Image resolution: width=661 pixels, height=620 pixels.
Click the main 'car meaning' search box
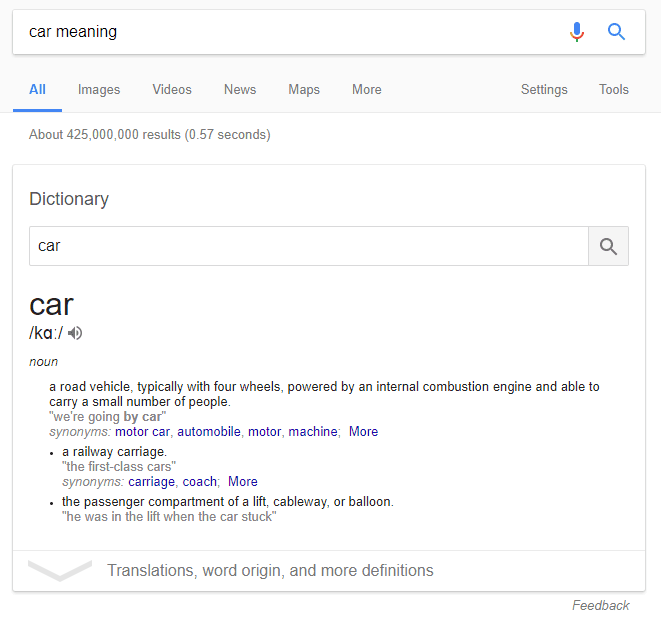(x=290, y=32)
